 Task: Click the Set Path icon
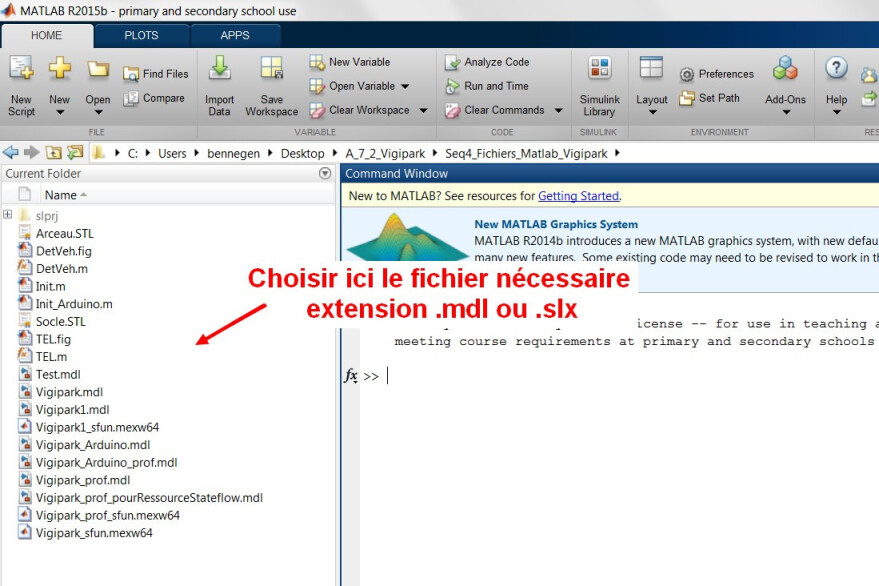(686, 98)
